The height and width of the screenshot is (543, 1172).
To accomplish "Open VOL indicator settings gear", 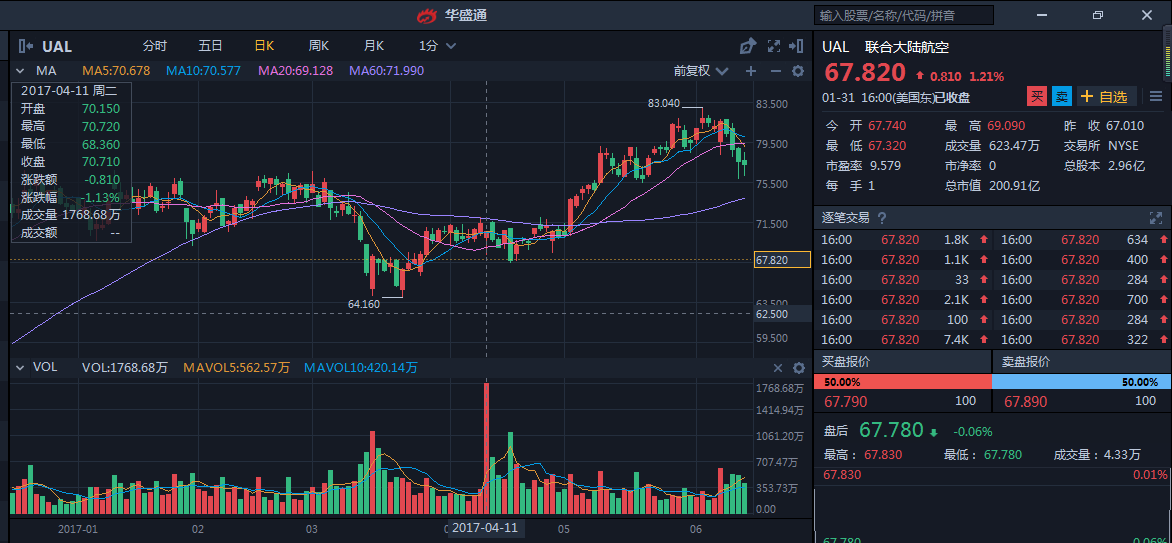I will [798, 368].
